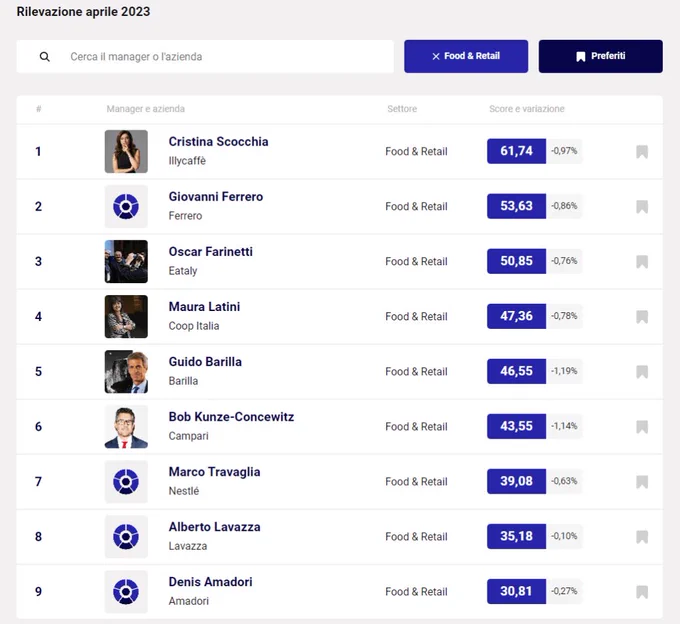Viewport: 680px width, 624px height.
Task: Open the Giovanni Ferrero name link
Action: click(216, 197)
